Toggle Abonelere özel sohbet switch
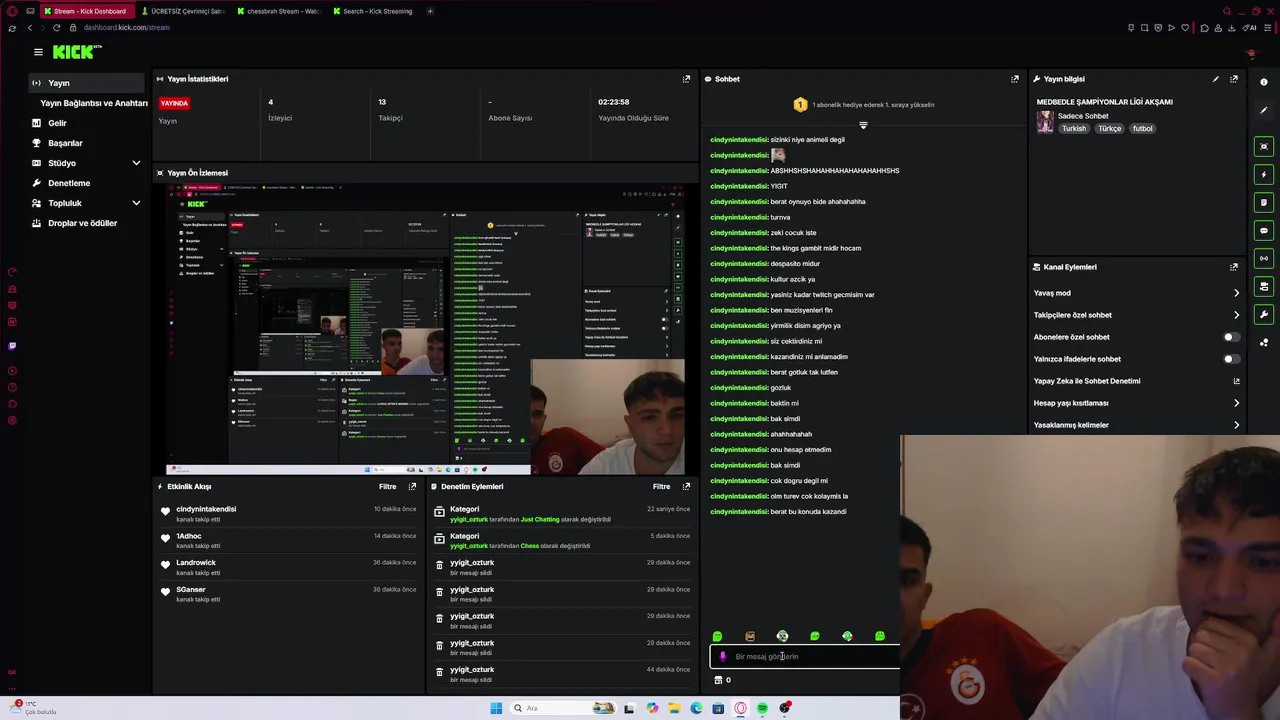Image resolution: width=1280 pixels, height=720 pixels. click(1231, 337)
